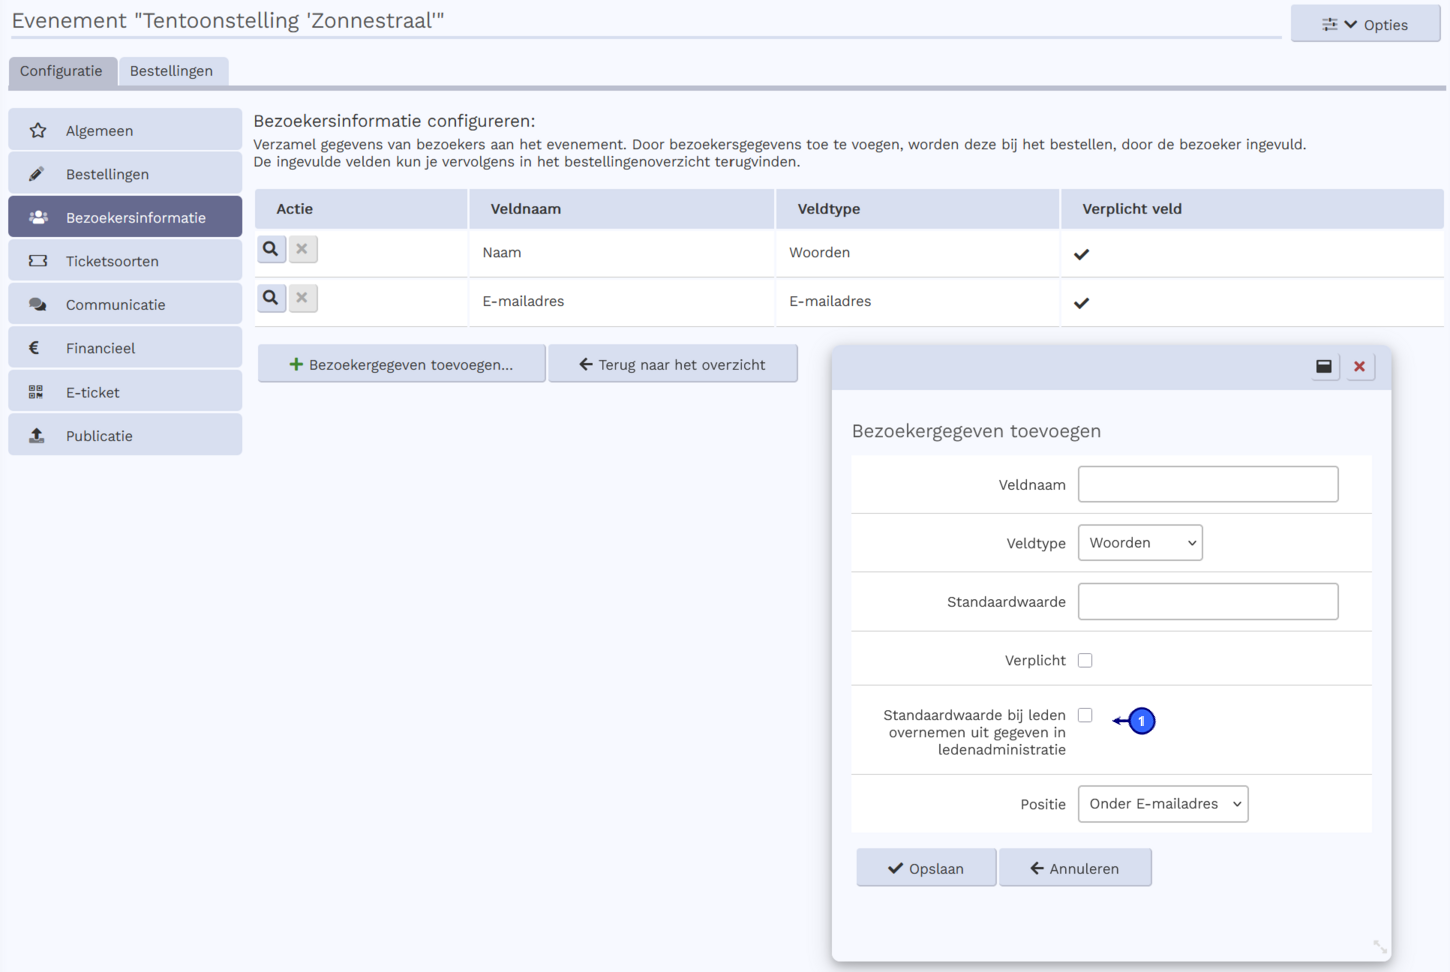Click the Actie column header

point(361,209)
